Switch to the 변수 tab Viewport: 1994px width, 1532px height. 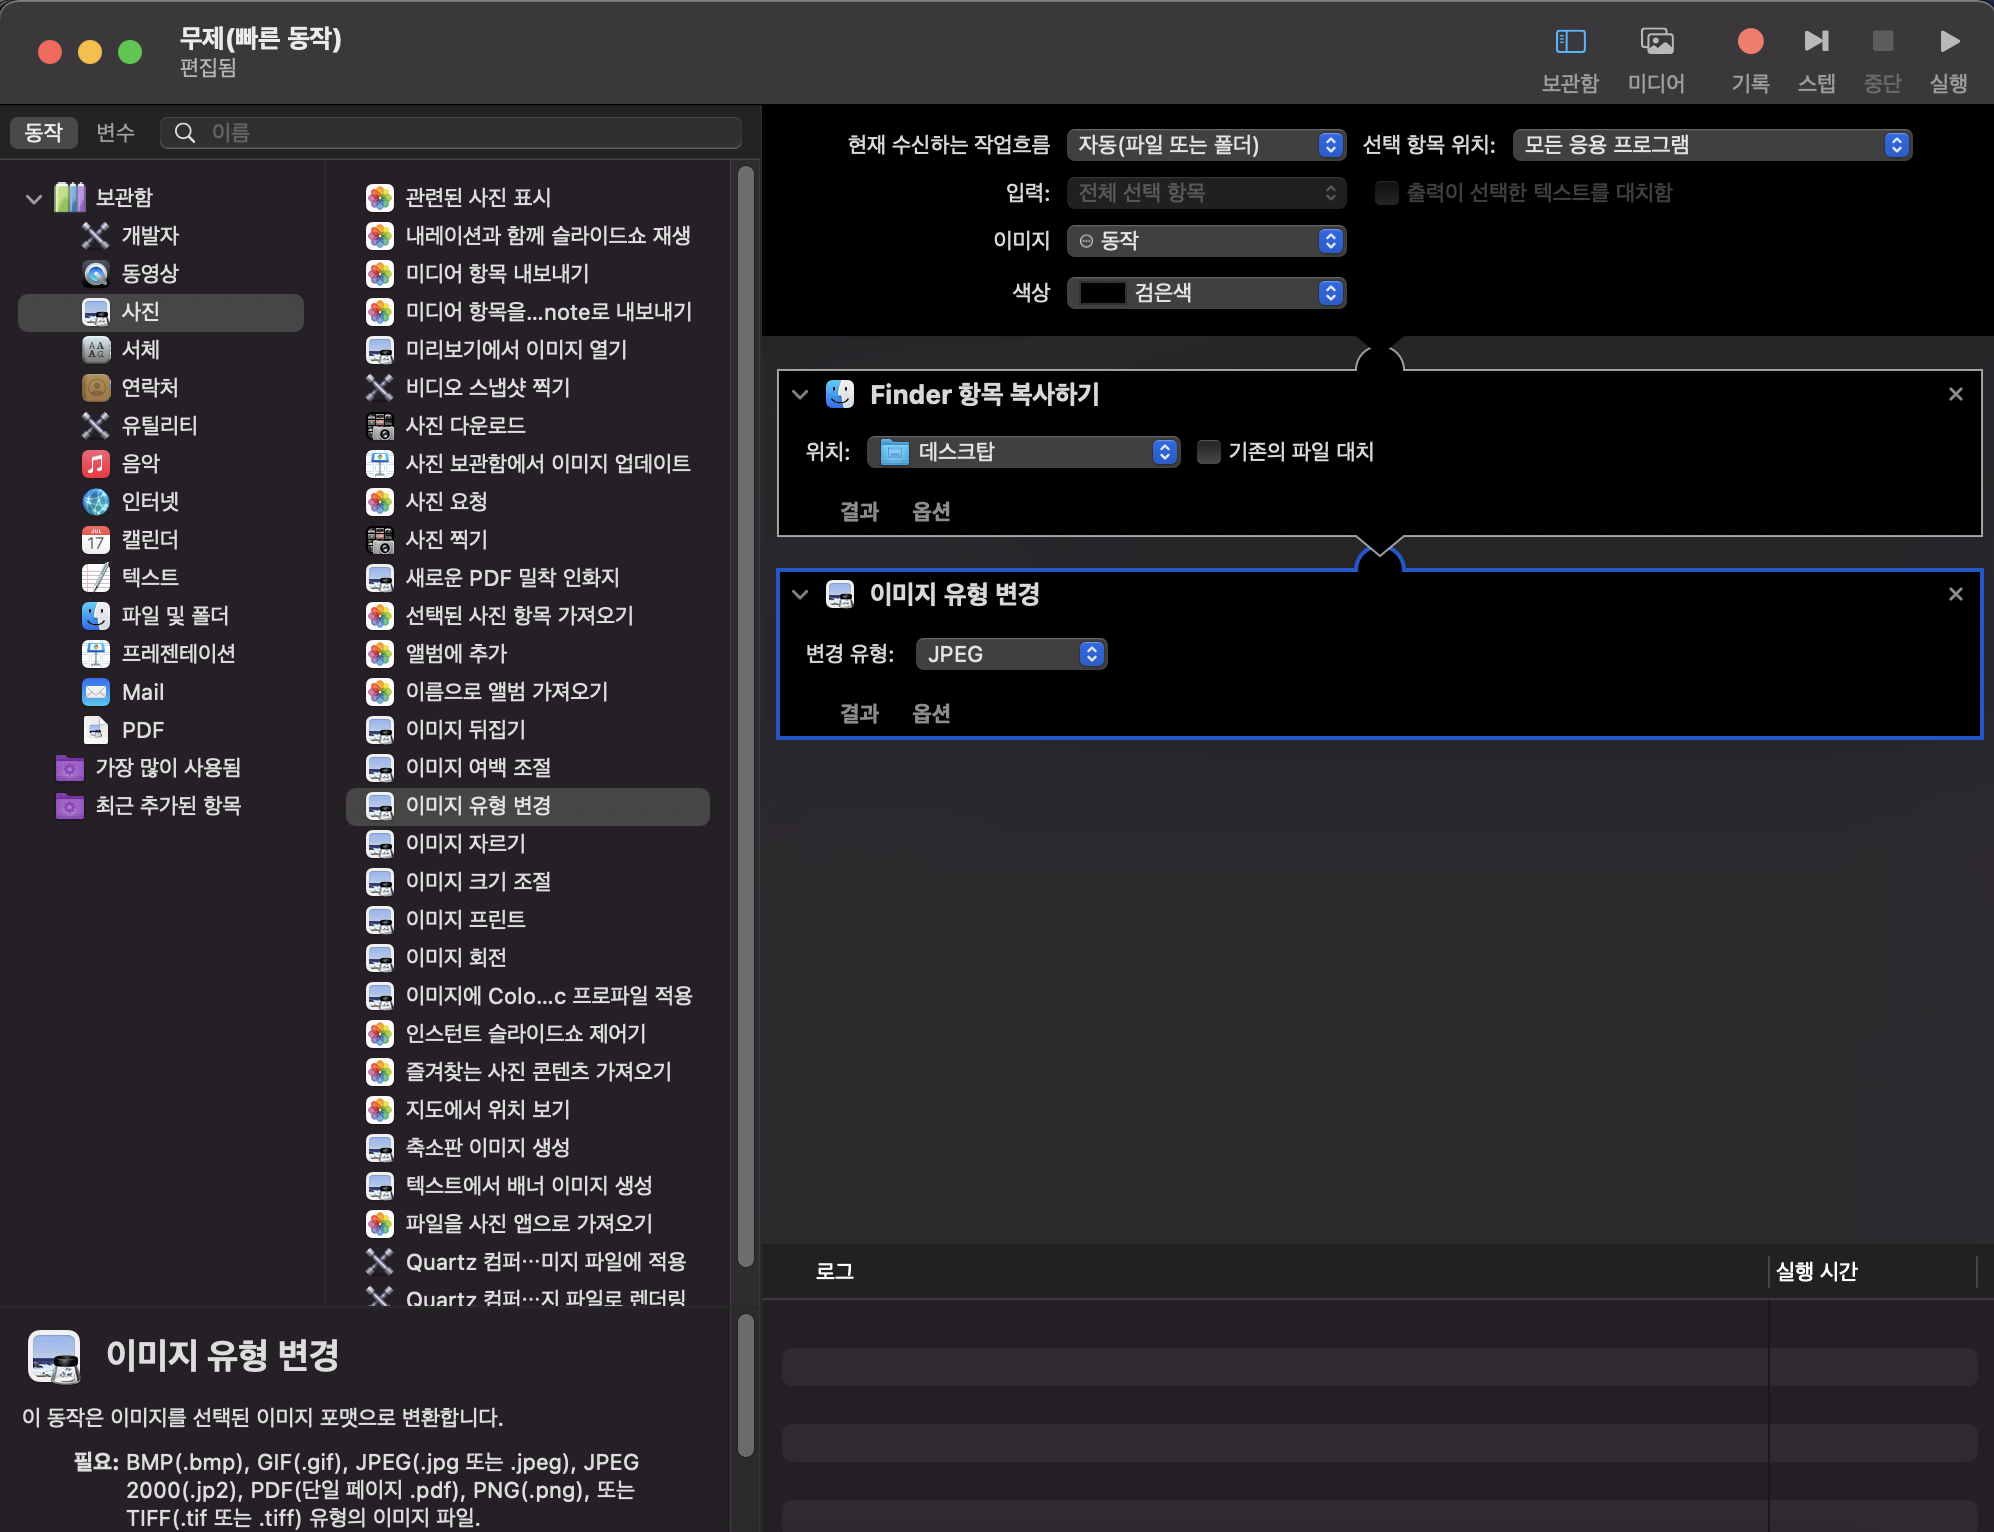coord(116,133)
